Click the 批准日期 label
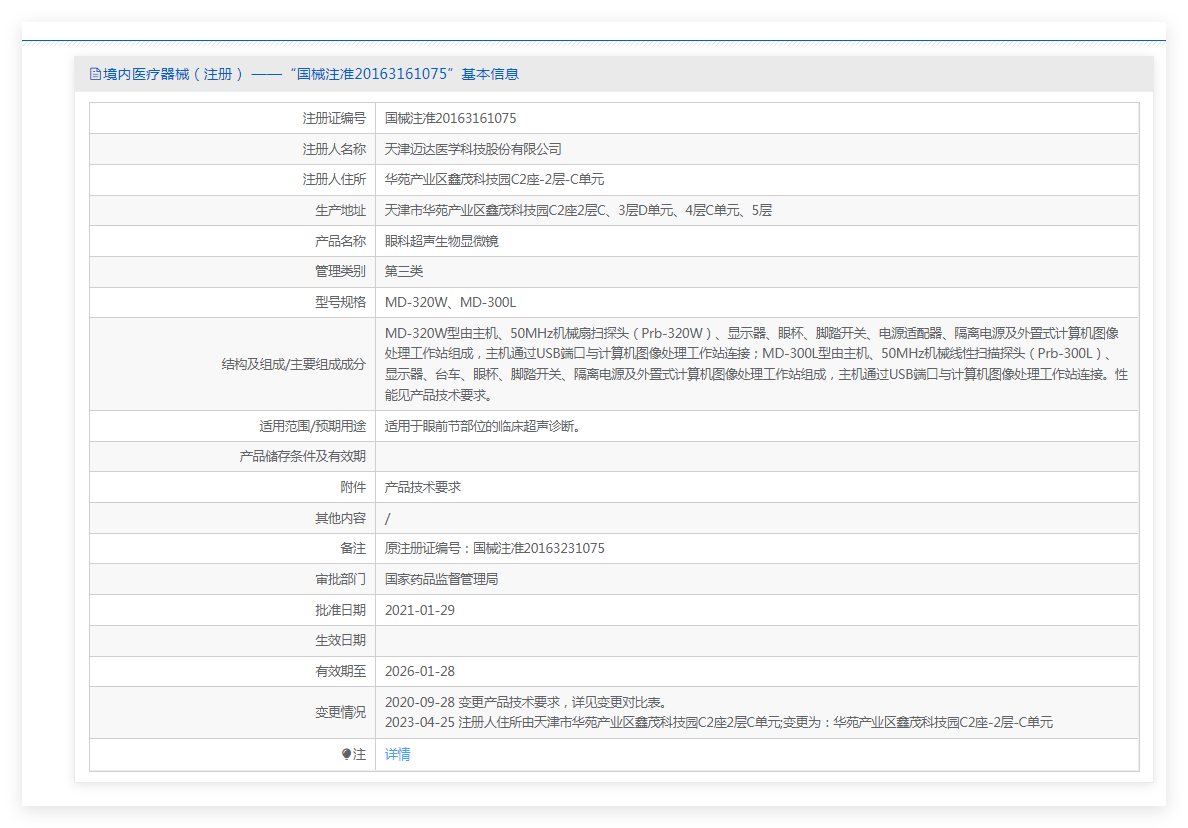This screenshot has height=828, width=1188. click(340, 611)
